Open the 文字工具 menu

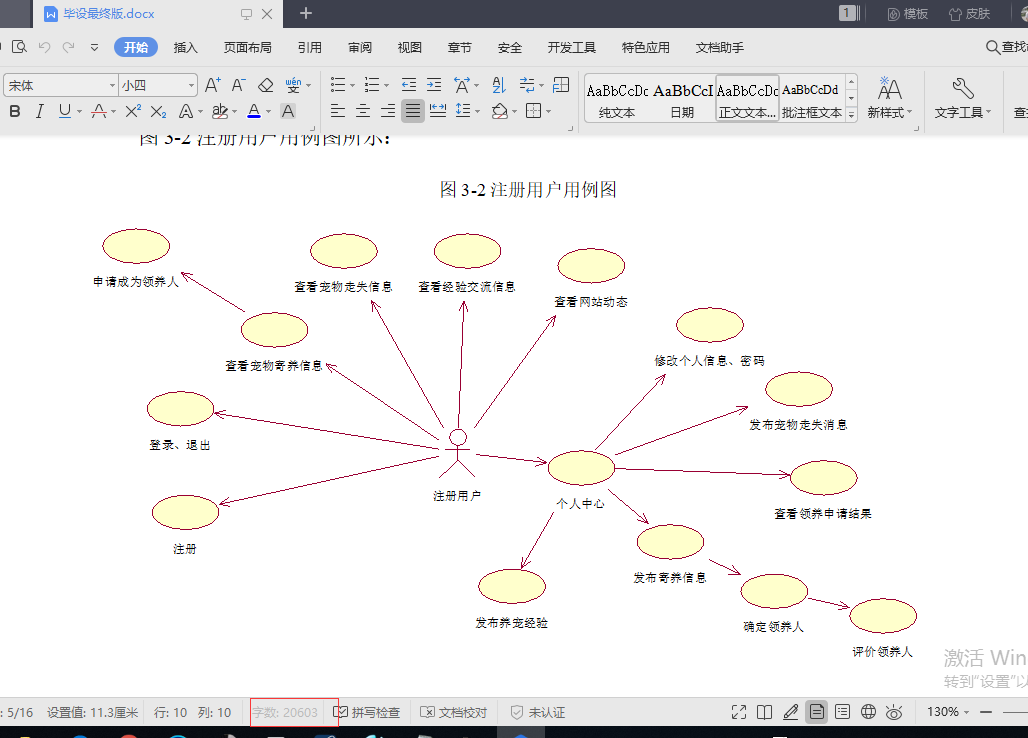[962, 98]
